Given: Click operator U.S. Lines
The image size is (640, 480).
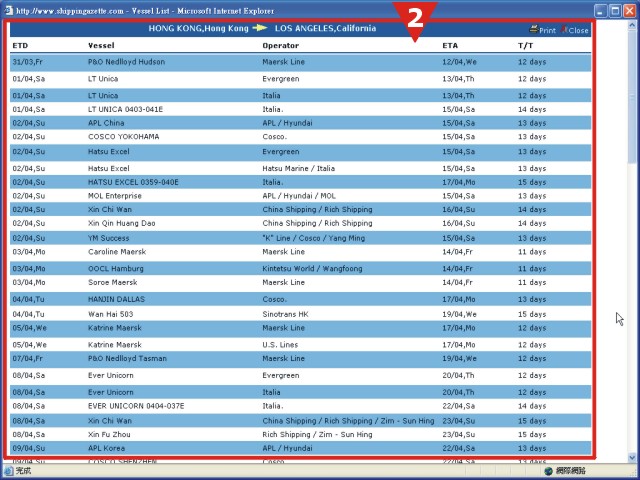Looking at the screenshot, I should click(280, 345).
